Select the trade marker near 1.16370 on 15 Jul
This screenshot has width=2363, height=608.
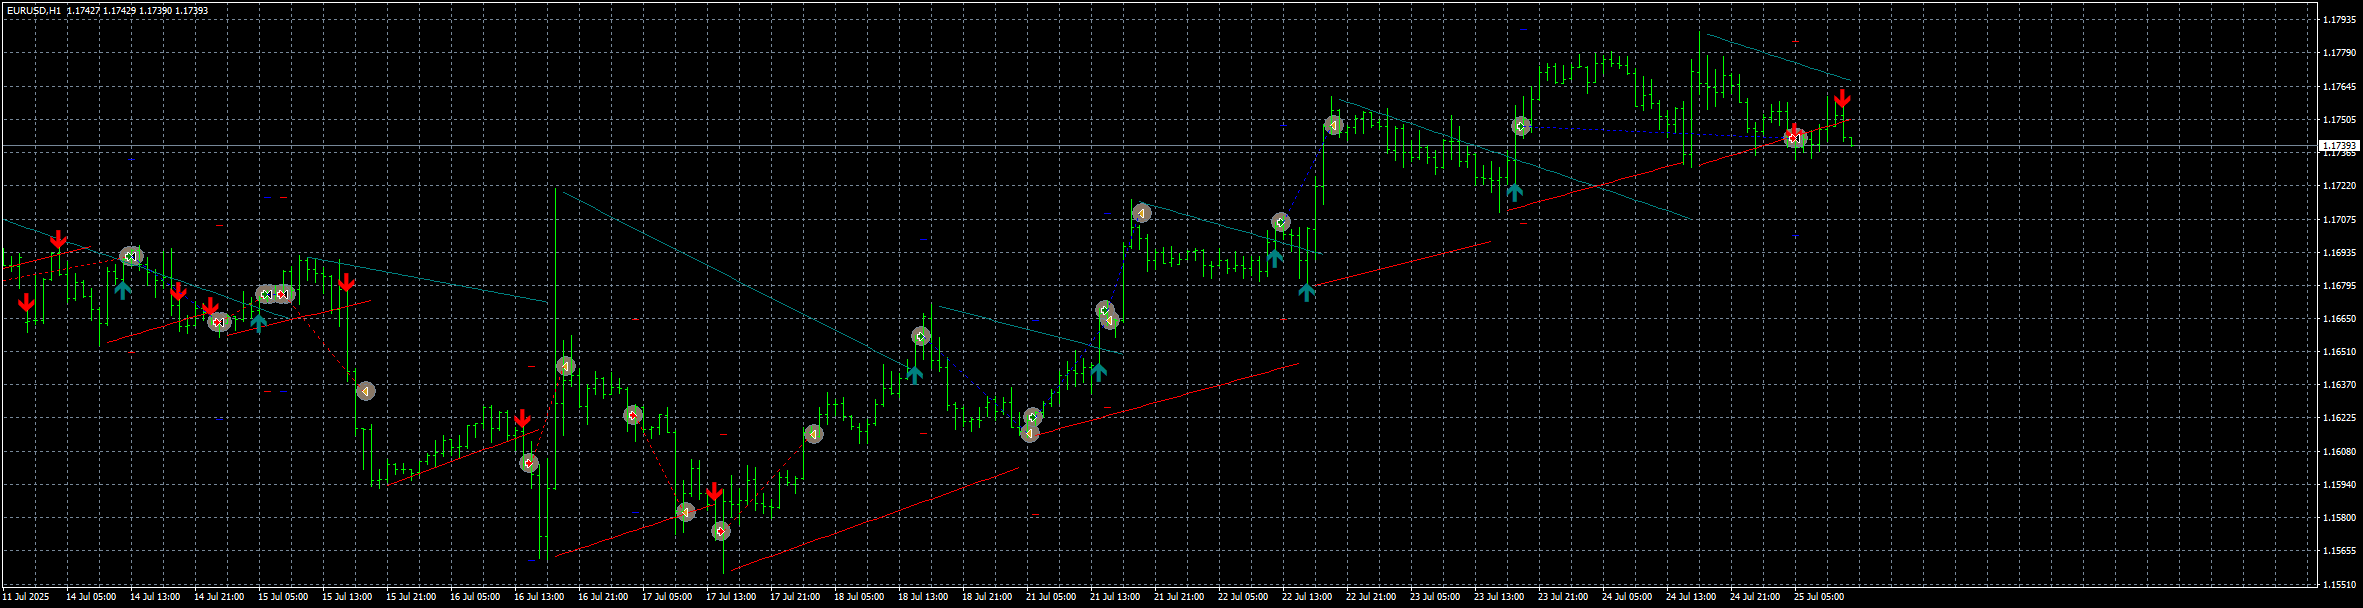pyautogui.click(x=366, y=391)
